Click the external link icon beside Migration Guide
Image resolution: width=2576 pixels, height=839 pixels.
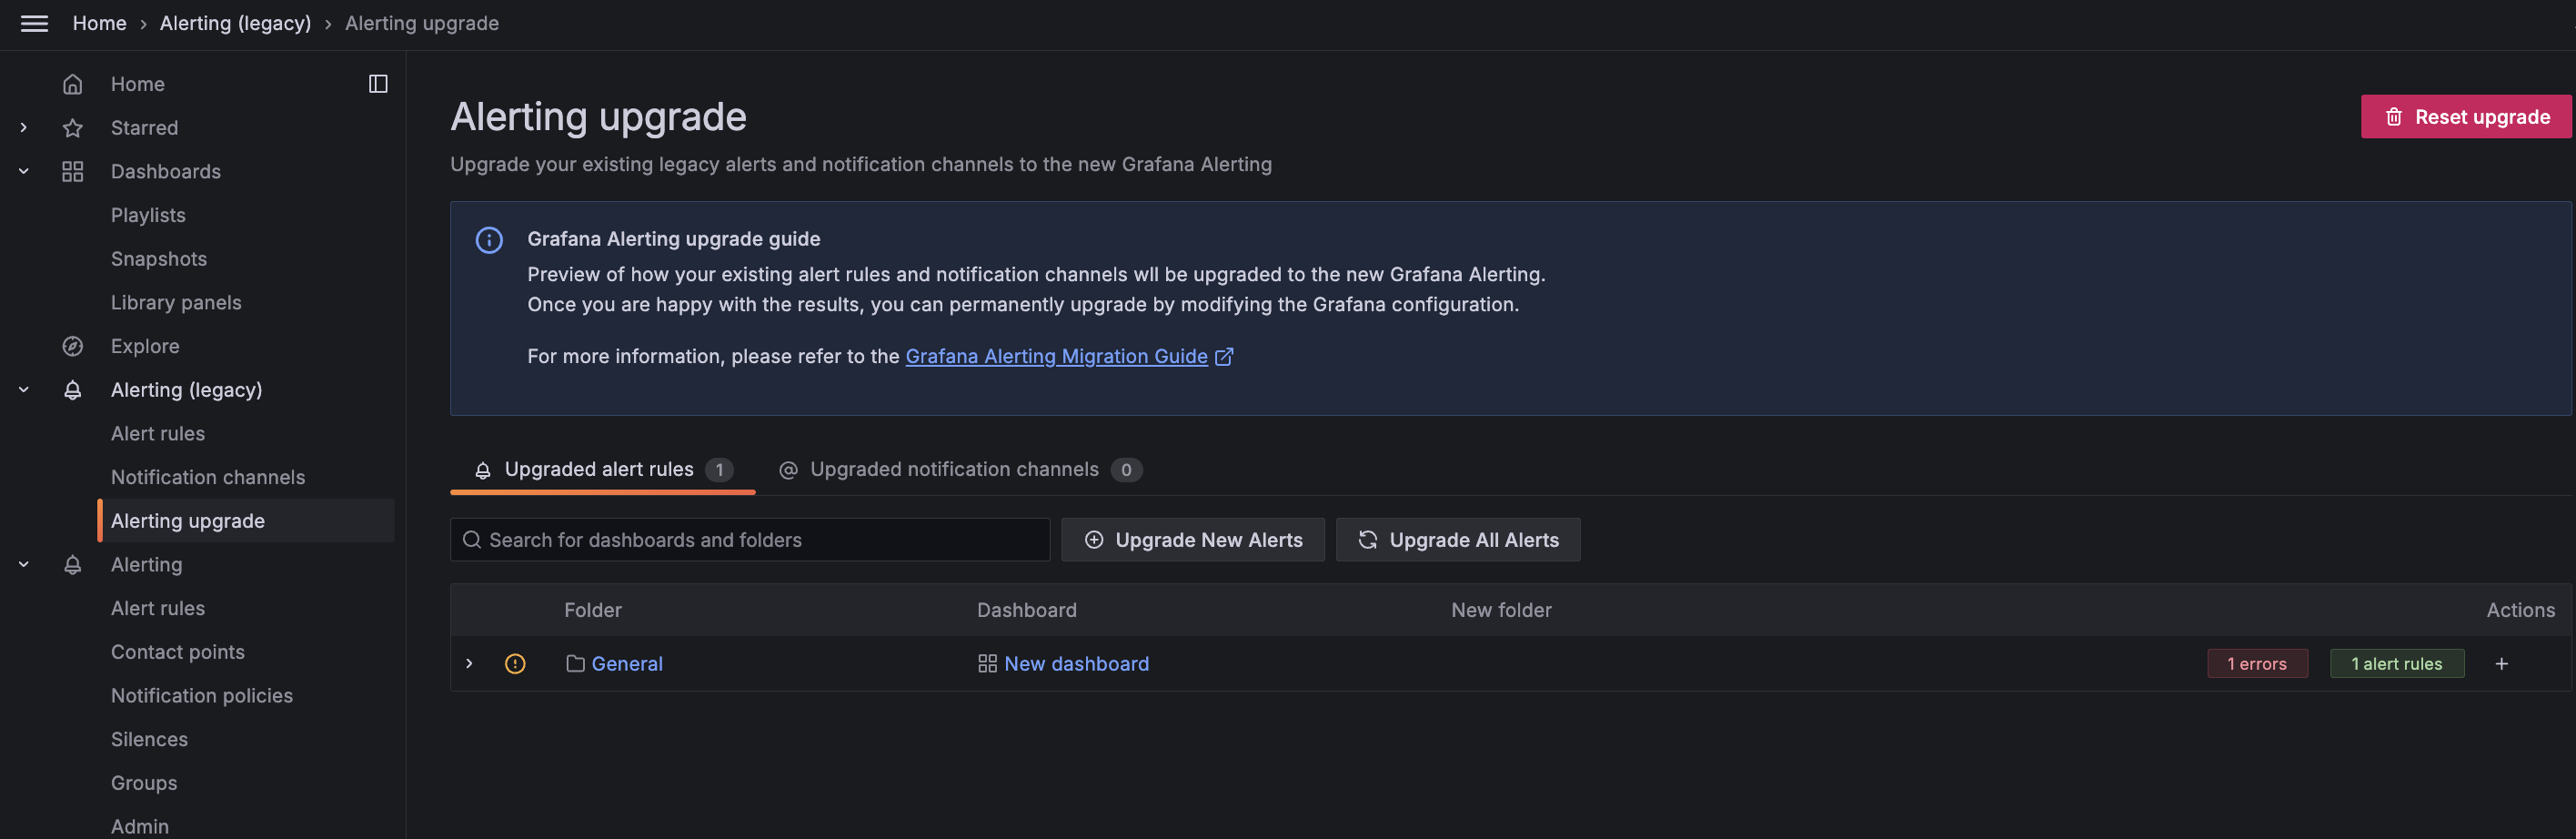1224,356
